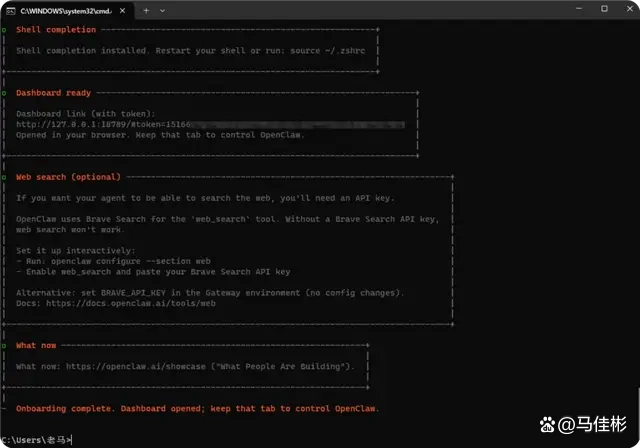
Task: Click the Toutiao watermark logo icon
Action: tap(539, 424)
